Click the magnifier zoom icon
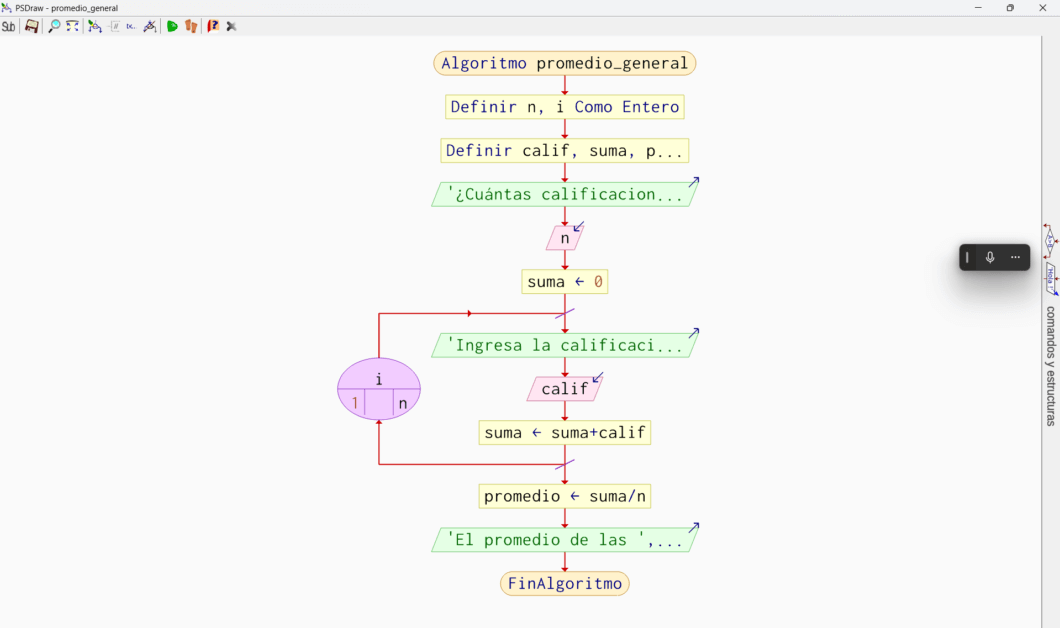1060x628 pixels. (54, 27)
